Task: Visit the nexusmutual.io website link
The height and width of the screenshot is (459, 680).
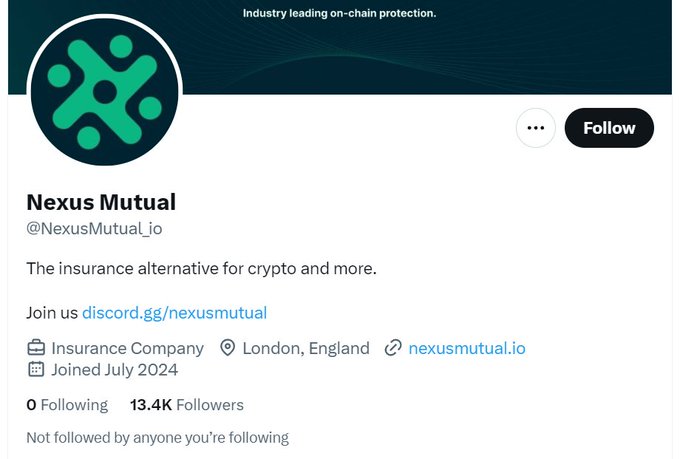Action: click(467, 348)
